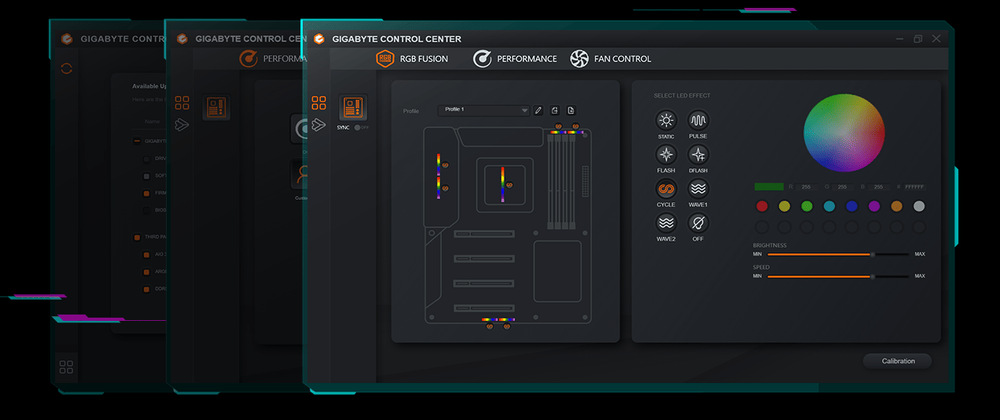This screenshot has height=420, width=1000.
Task: Select the lower-left heatsink LED cycle marker
Action: click(445, 188)
